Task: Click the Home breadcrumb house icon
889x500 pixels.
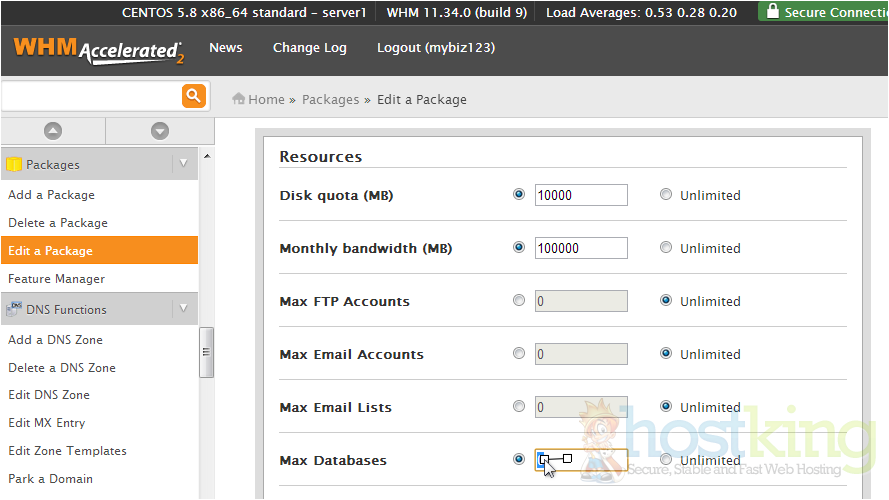Action: [x=239, y=99]
